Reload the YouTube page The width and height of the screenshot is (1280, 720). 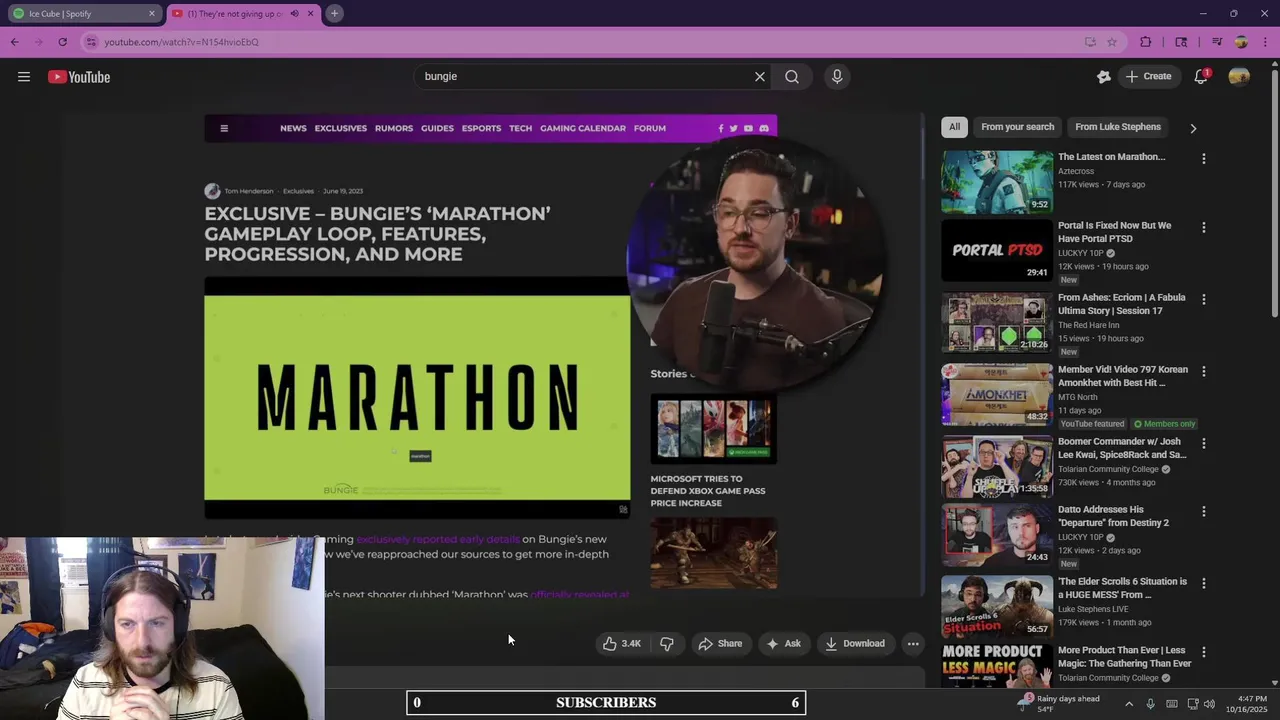[62, 42]
